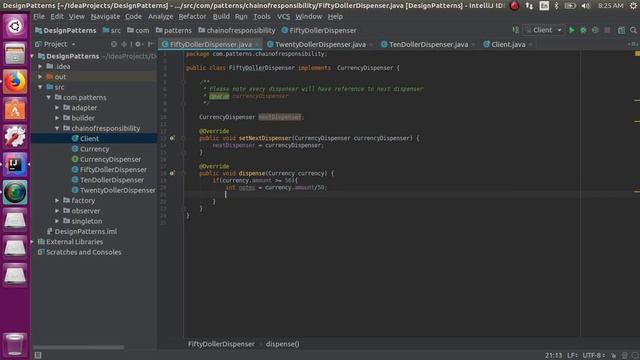Hide the Project panel with hide icon
Image resolution: width=640 pixels, height=360 pixels.
click(x=151, y=44)
